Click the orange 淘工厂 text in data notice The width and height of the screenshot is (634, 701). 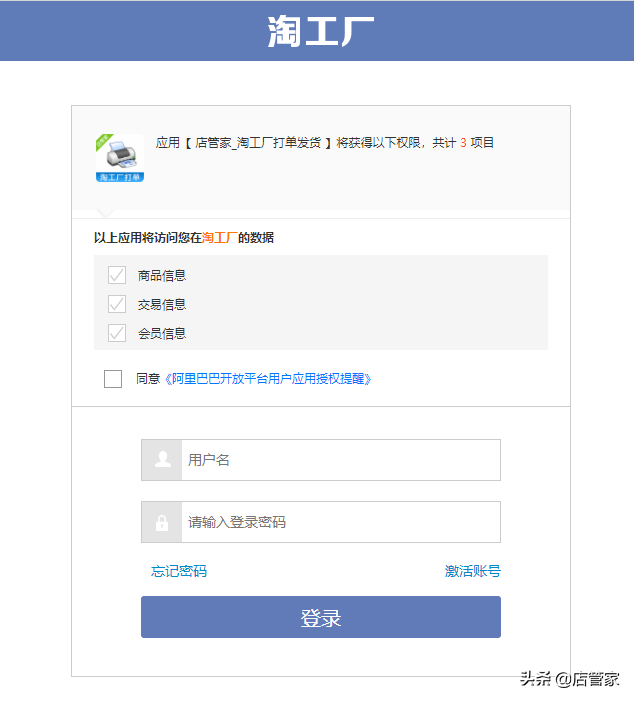click(x=219, y=238)
